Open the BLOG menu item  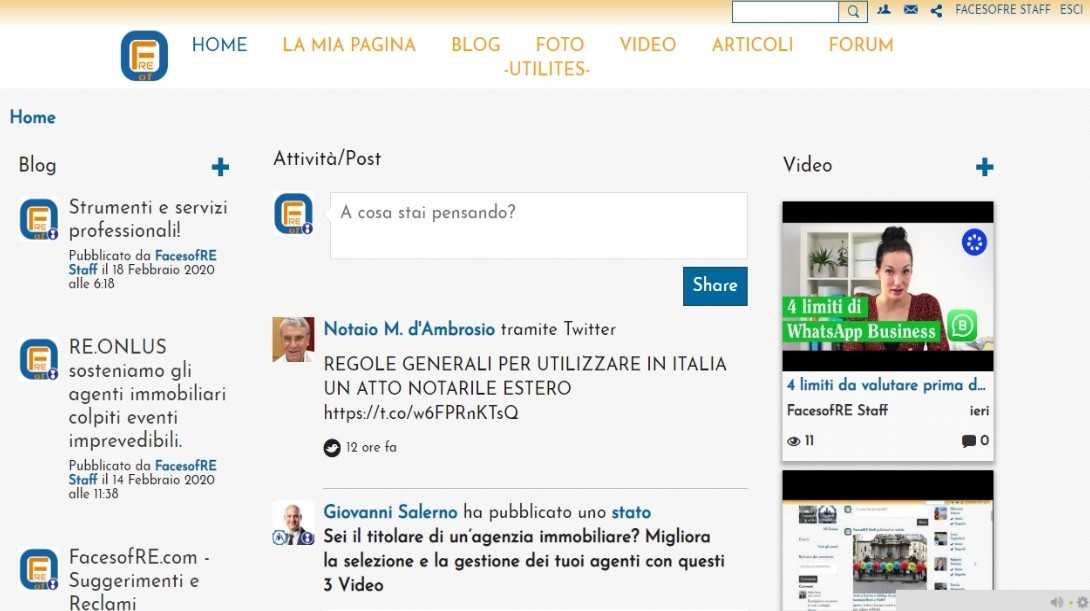pyautogui.click(x=475, y=45)
